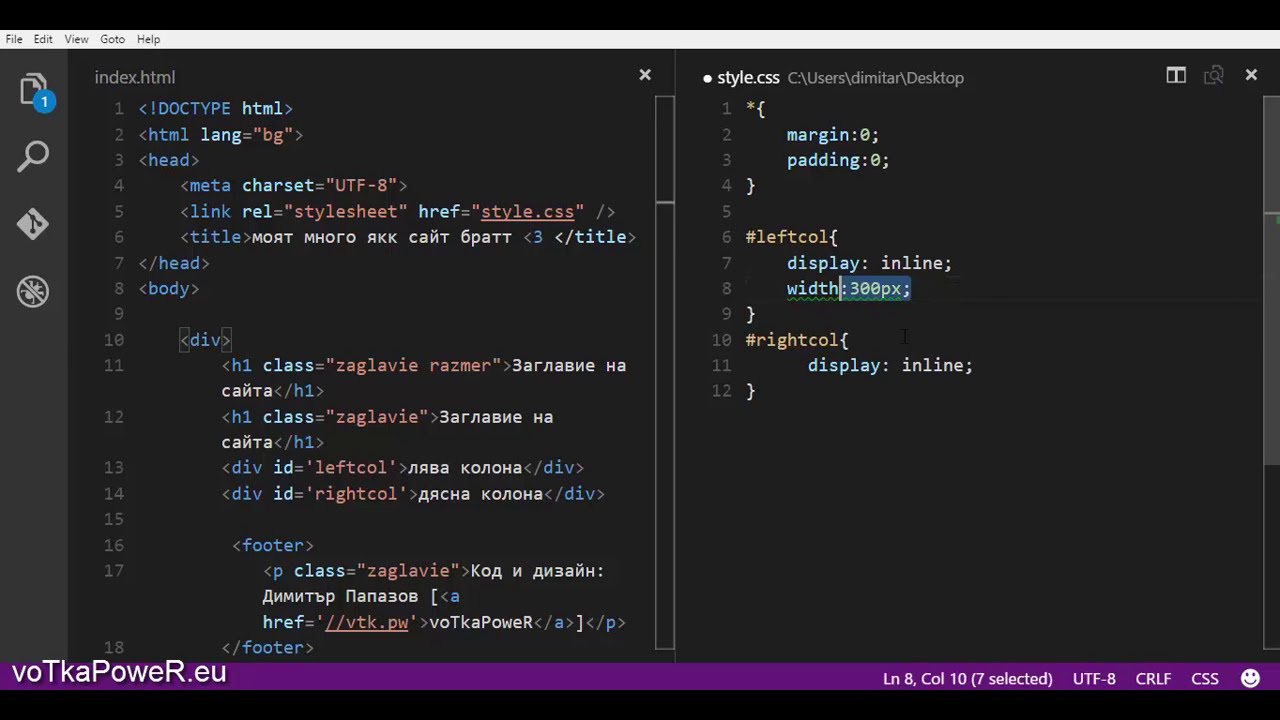Image resolution: width=1280 pixels, height=720 pixels.
Task: Click the "#leftcol{" selector text
Action: [x=792, y=237]
